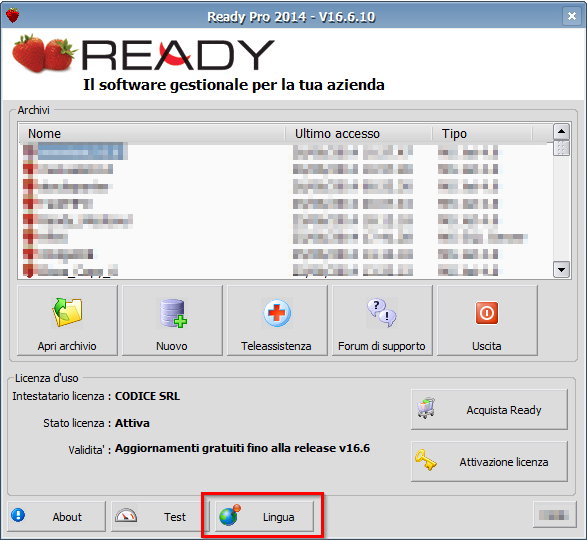Open the Forum di supporto chat icon
The image size is (587, 540).
pyautogui.click(x=381, y=313)
